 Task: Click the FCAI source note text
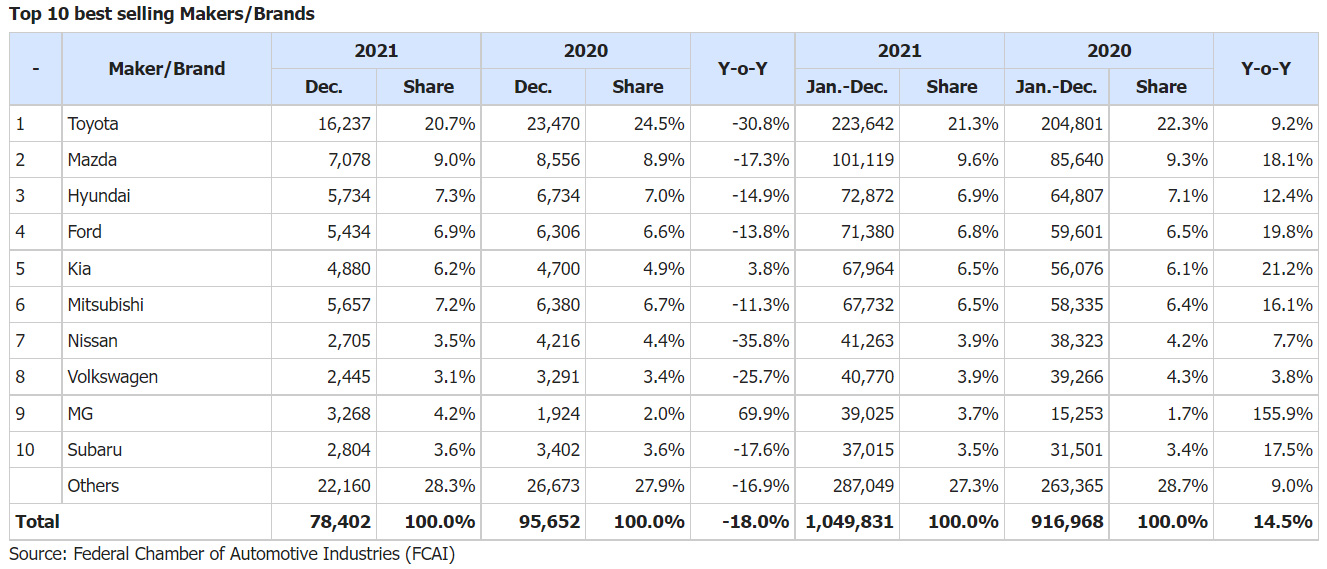231,553
